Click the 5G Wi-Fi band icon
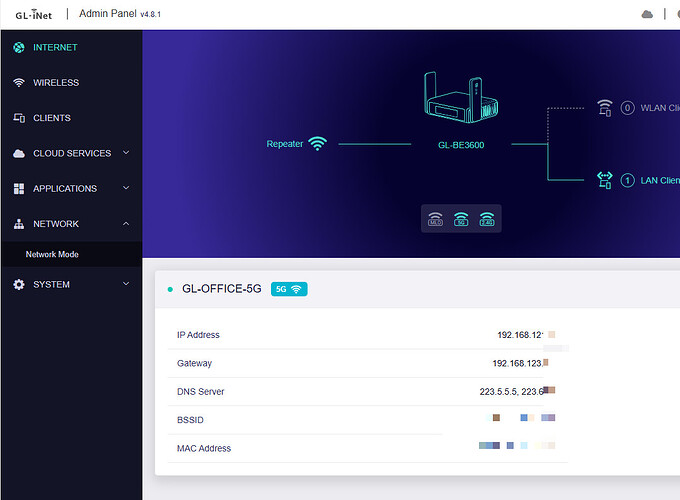This screenshot has width=680, height=500. click(461, 219)
